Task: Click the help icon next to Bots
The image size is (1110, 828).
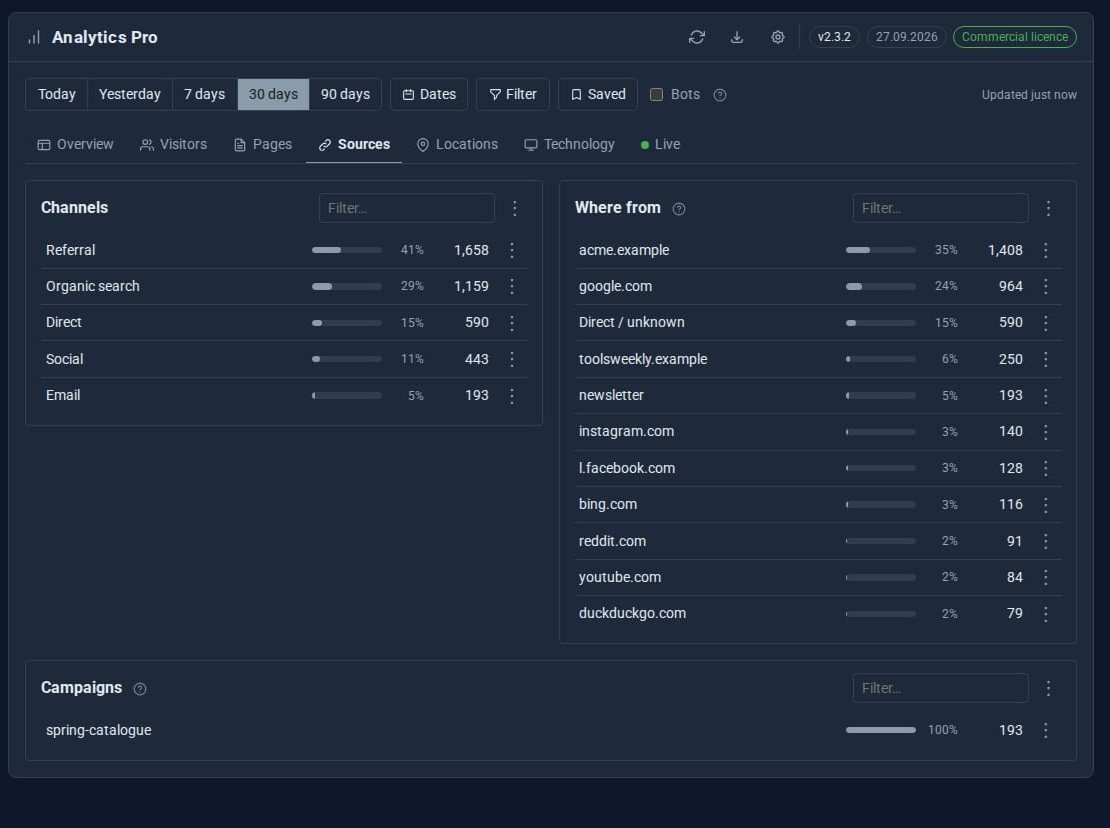Action: click(720, 95)
